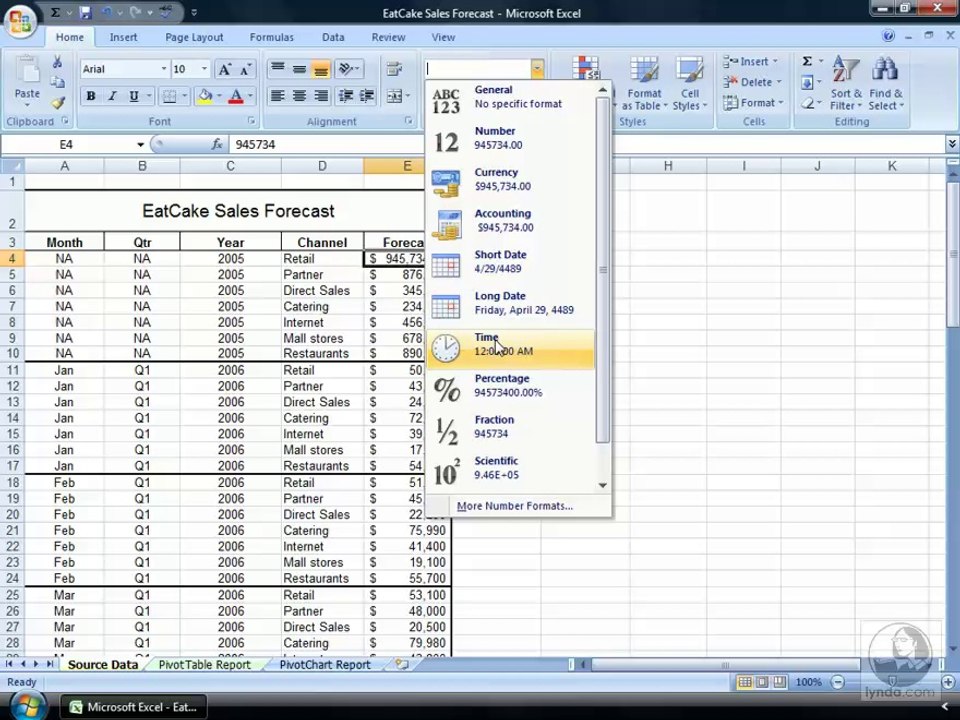Toggle Top Align vertical alignment
The height and width of the screenshot is (720, 960).
click(x=277, y=69)
